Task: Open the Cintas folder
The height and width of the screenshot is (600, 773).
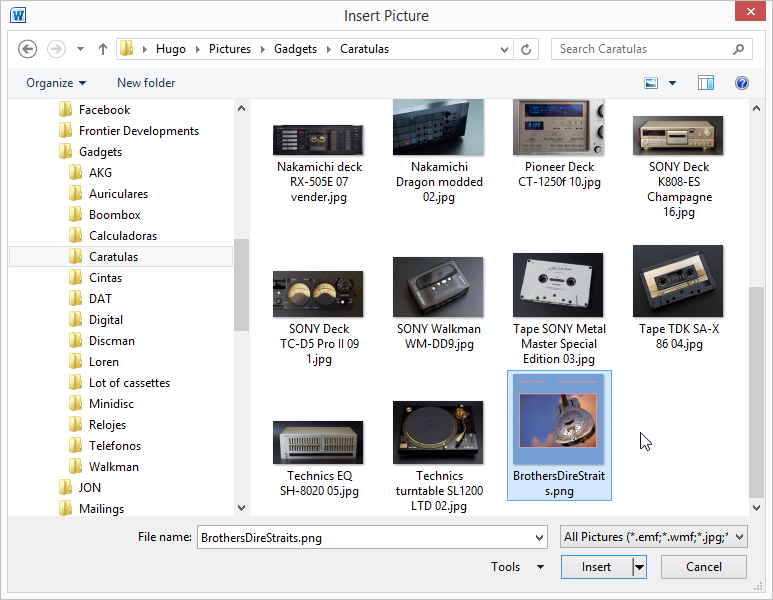Action: [105, 278]
